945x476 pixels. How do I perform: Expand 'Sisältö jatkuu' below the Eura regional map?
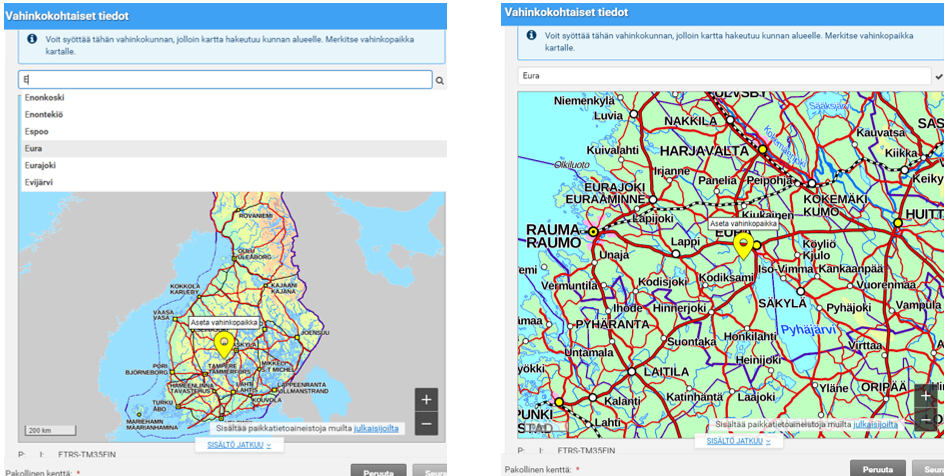[738, 440]
